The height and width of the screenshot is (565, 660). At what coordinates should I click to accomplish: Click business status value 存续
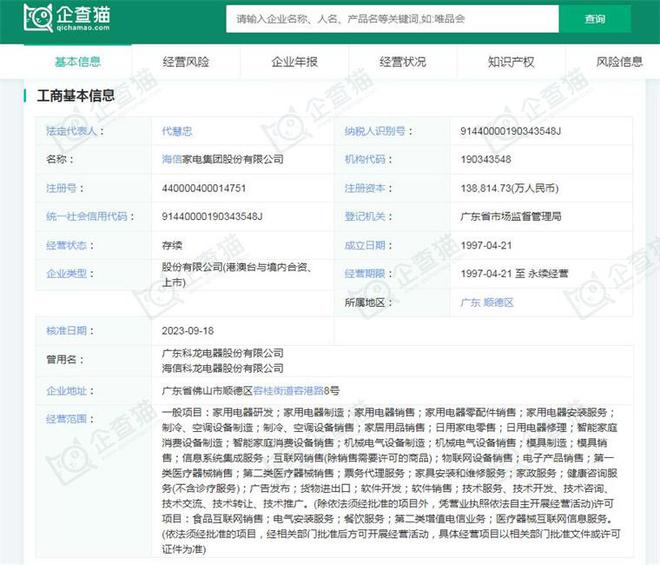coord(172,245)
